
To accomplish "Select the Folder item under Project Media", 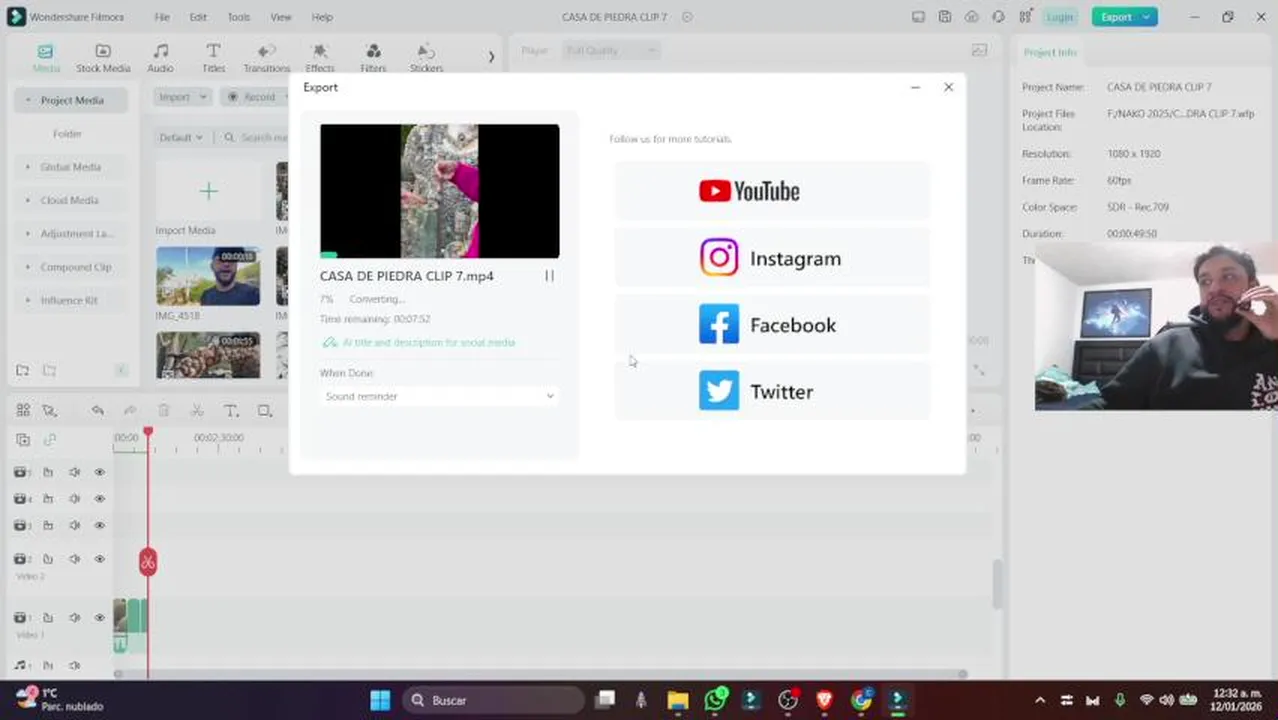I will point(67,134).
